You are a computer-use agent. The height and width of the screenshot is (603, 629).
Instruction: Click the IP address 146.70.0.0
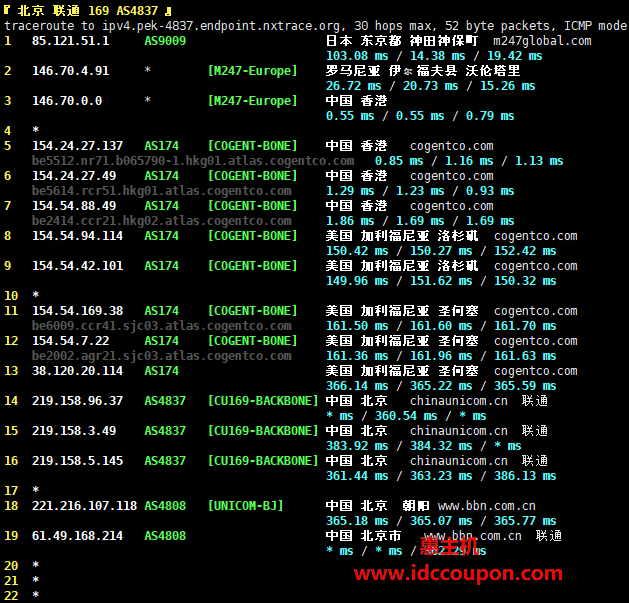point(67,101)
